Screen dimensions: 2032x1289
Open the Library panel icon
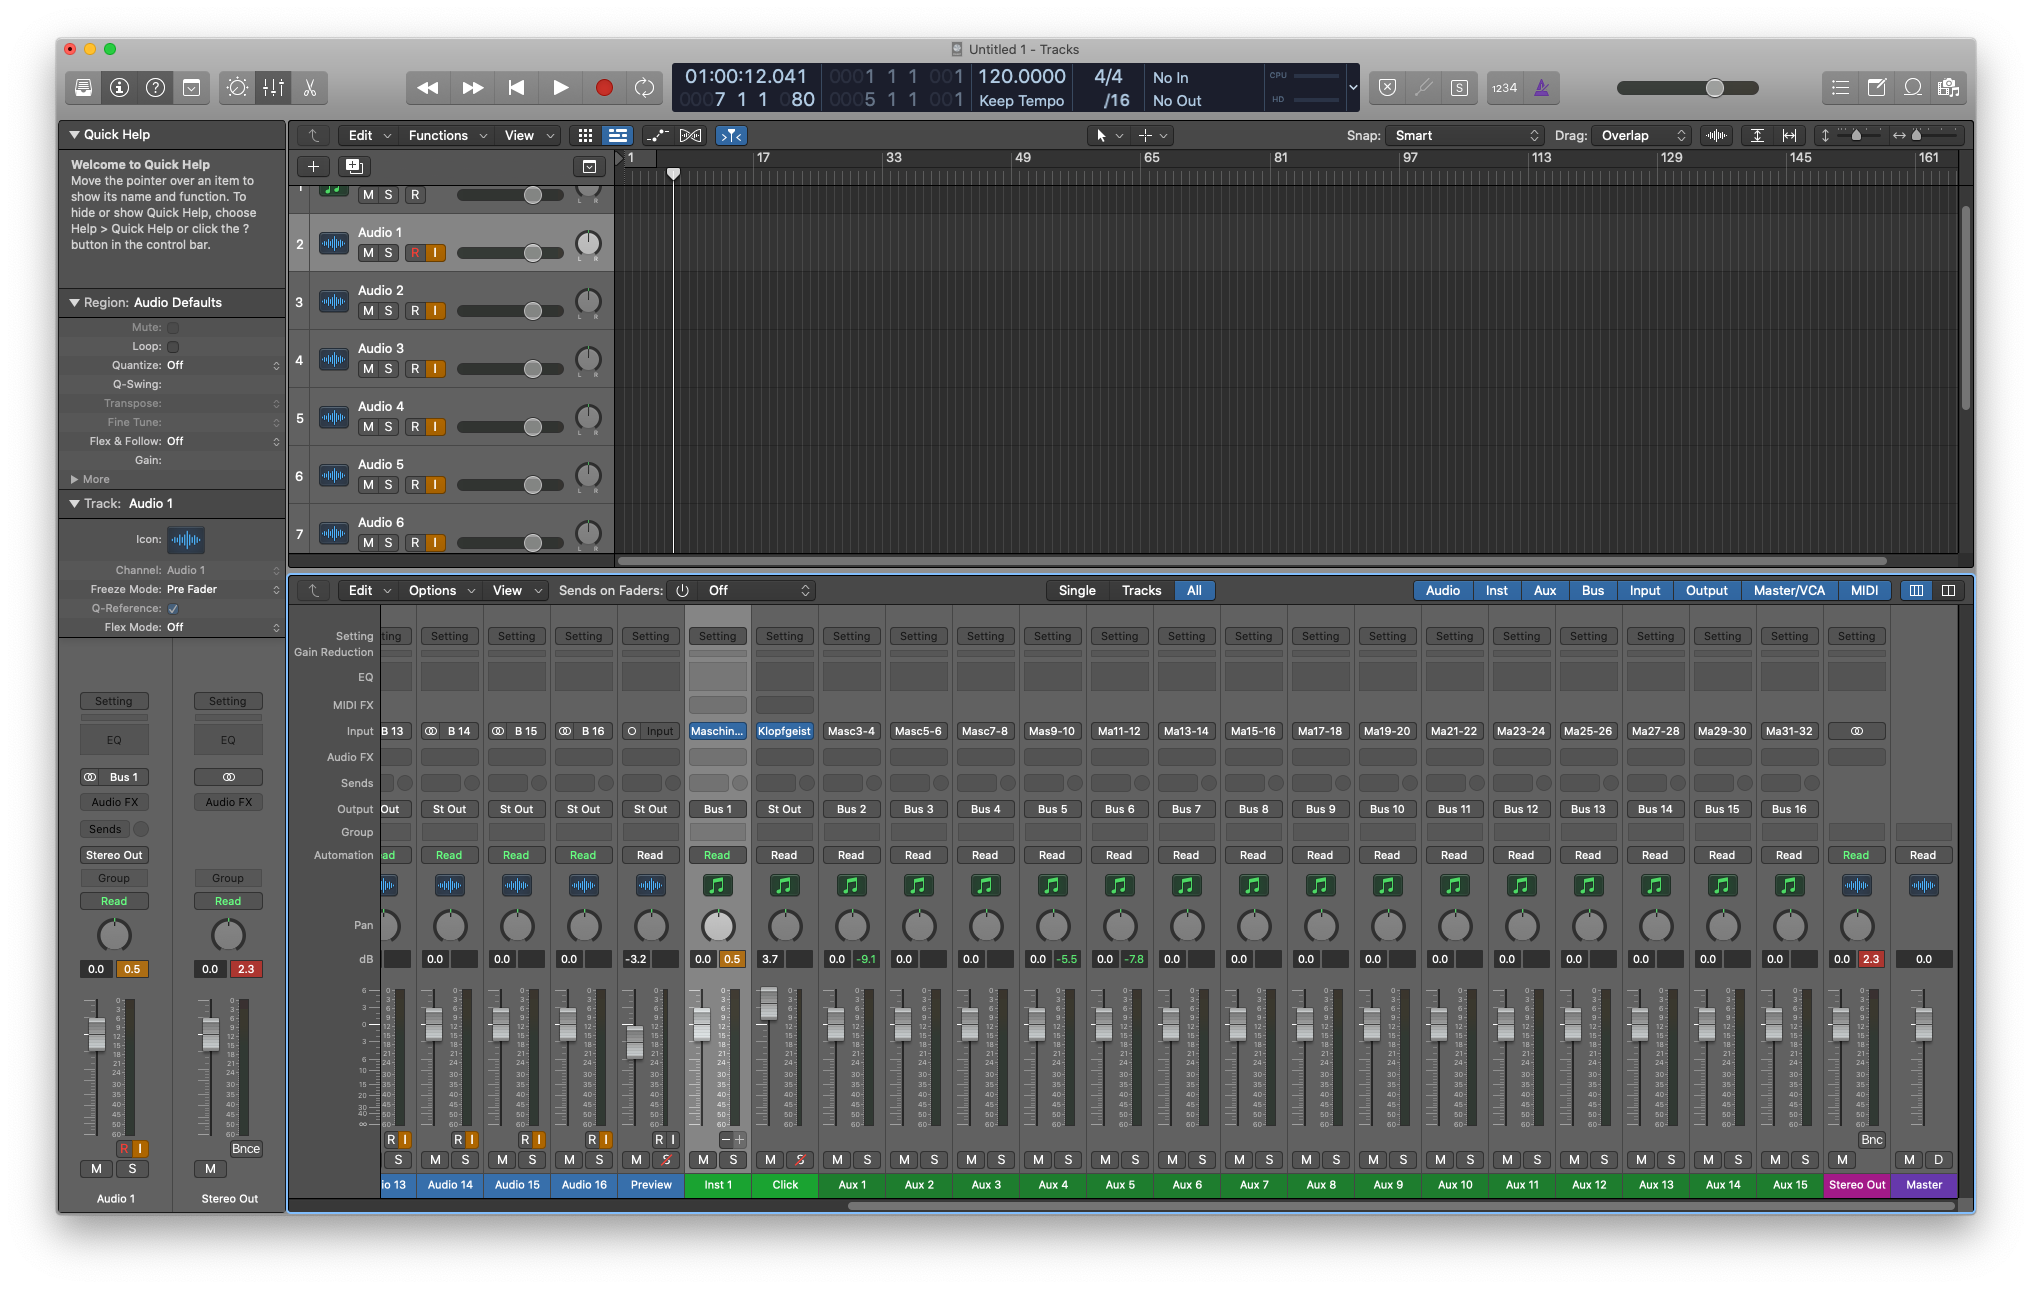[83, 88]
